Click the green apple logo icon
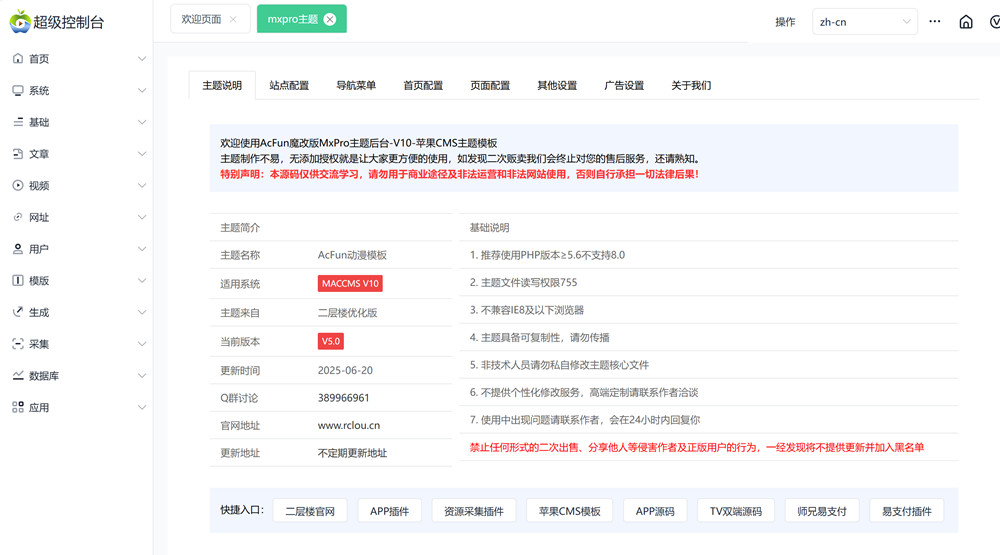The height and width of the screenshot is (555, 1000). (20, 21)
